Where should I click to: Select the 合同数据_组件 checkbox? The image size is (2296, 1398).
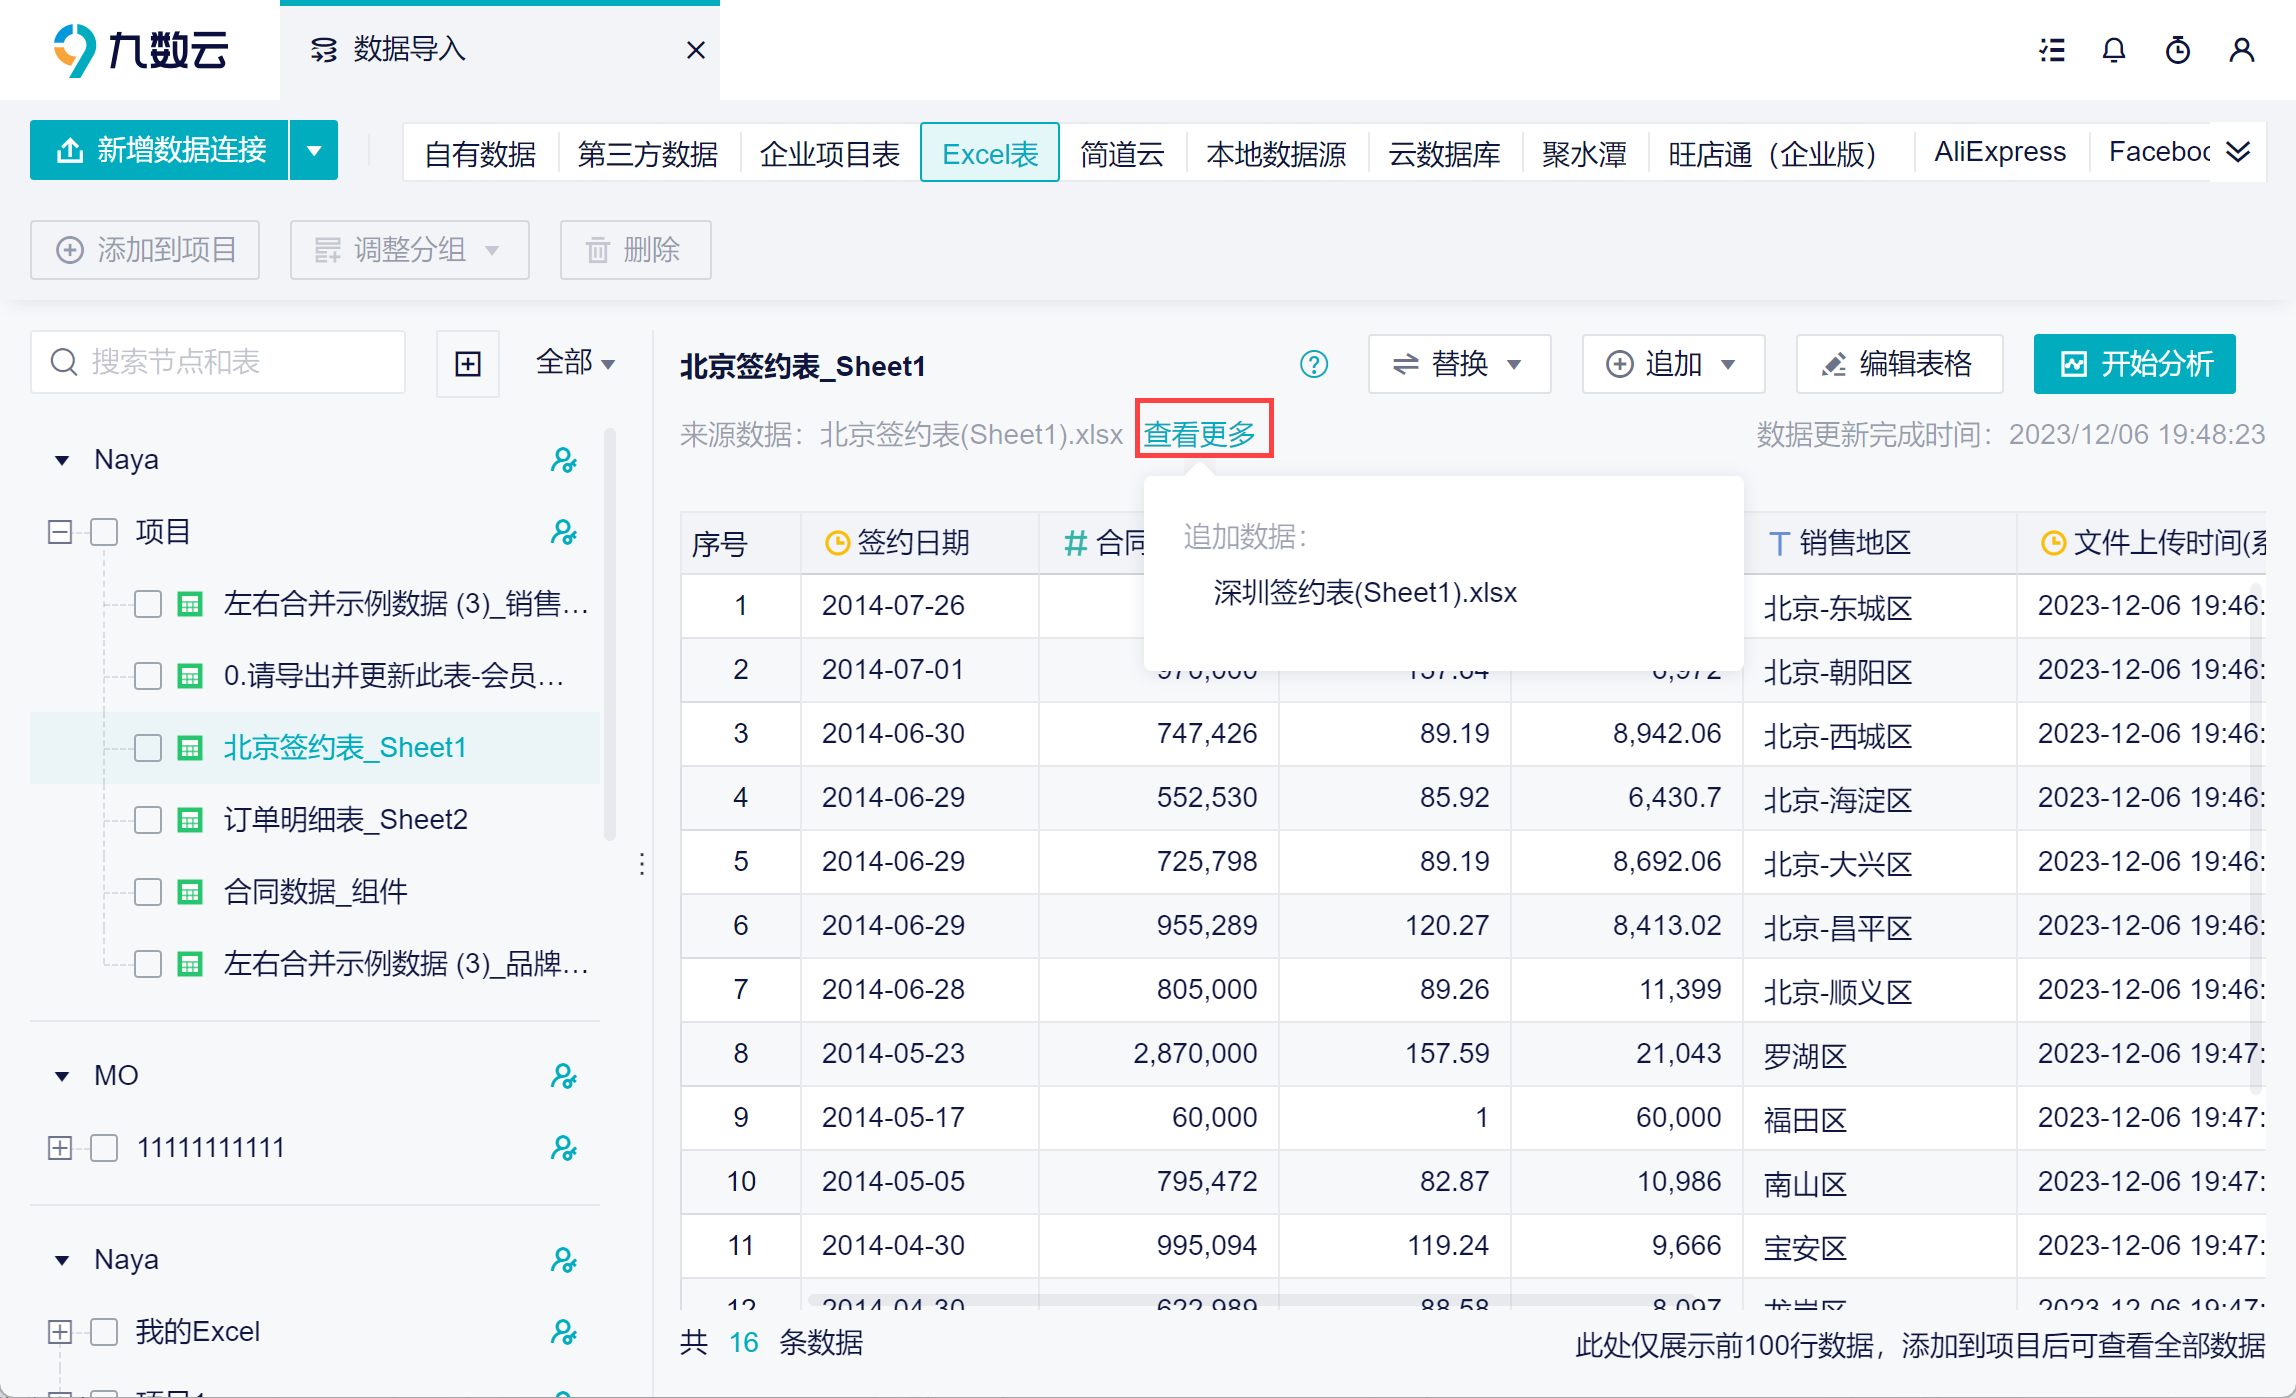click(x=148, y=892)
